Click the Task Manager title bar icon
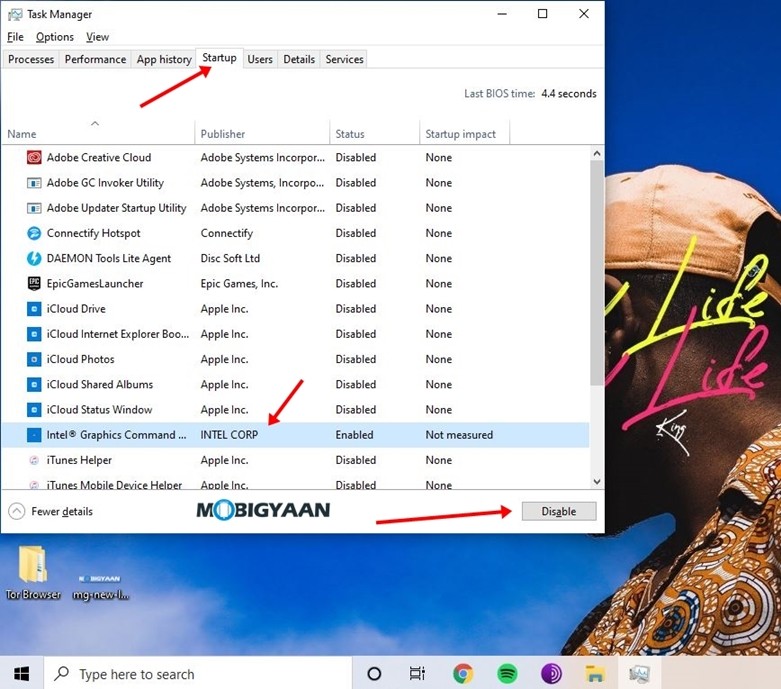This screenshot has height=689, width=781. click(x=15, y=14)
